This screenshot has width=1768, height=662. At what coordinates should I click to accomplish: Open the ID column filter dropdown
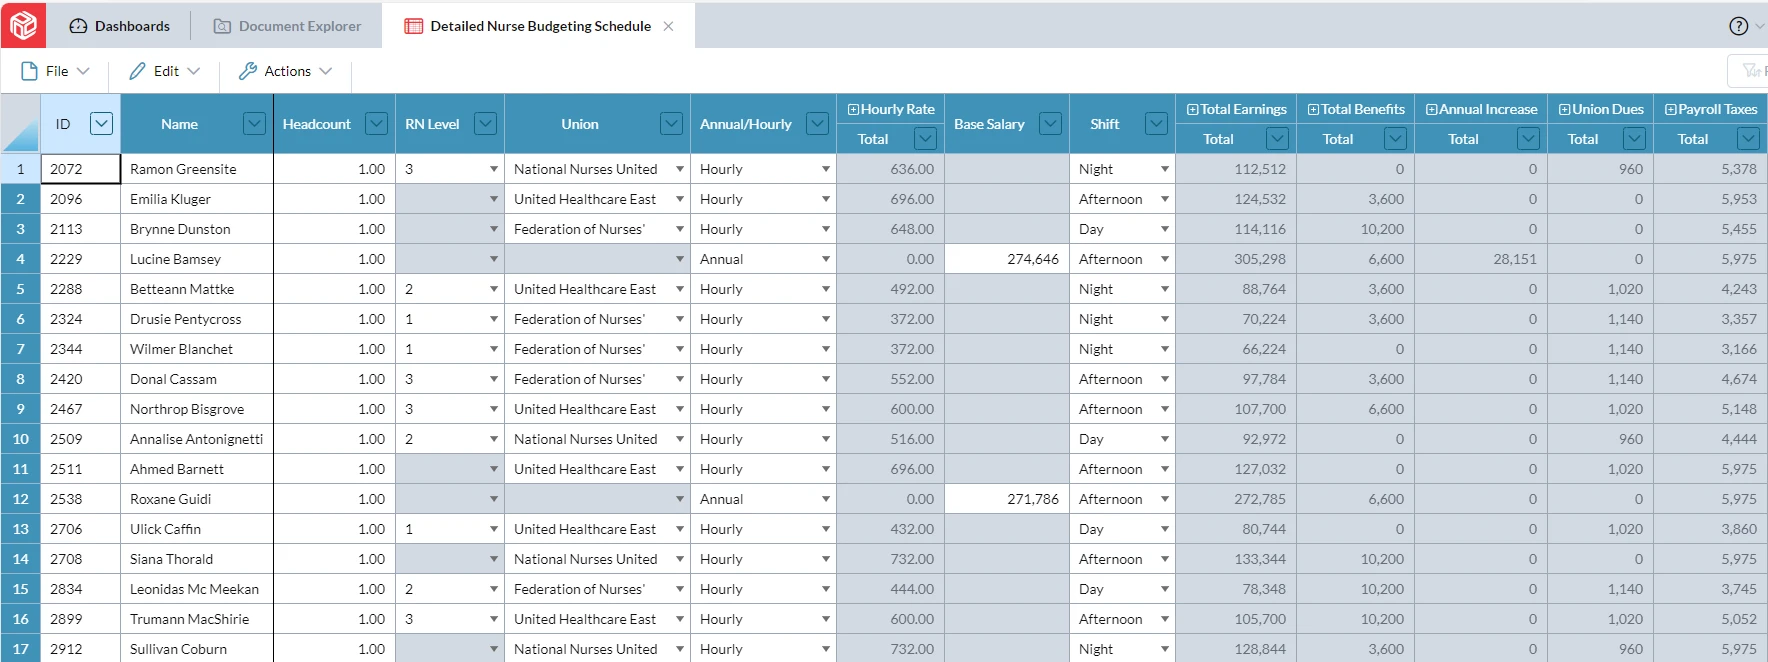(x=101, y=124)
